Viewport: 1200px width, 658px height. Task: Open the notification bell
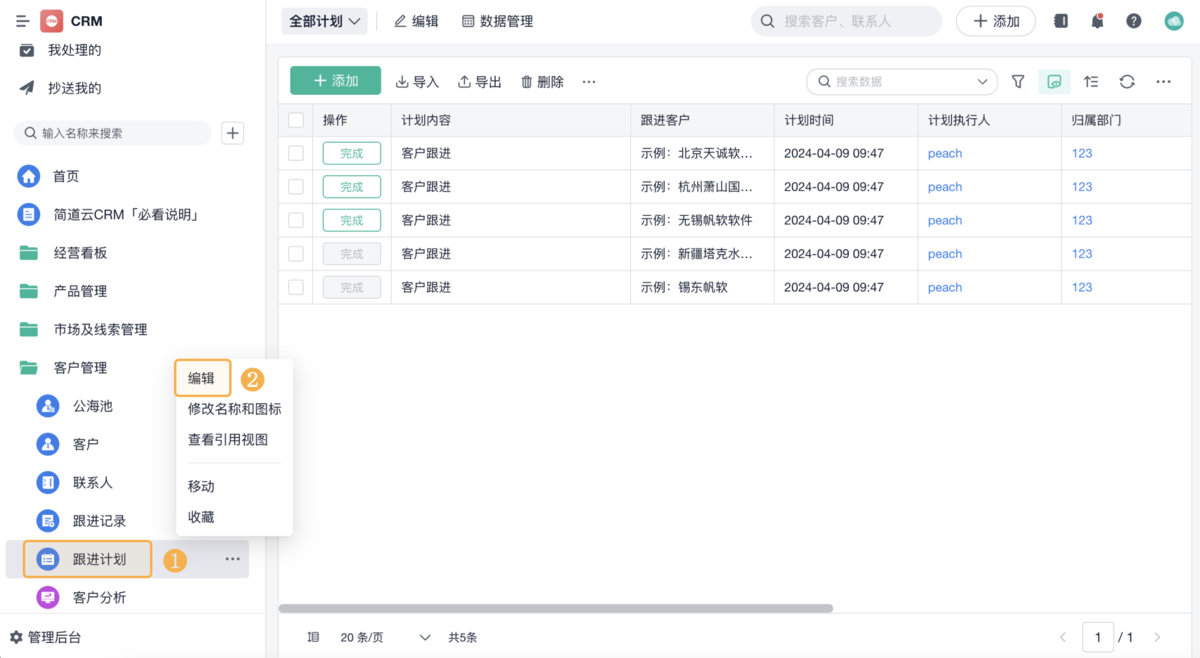1097,21
